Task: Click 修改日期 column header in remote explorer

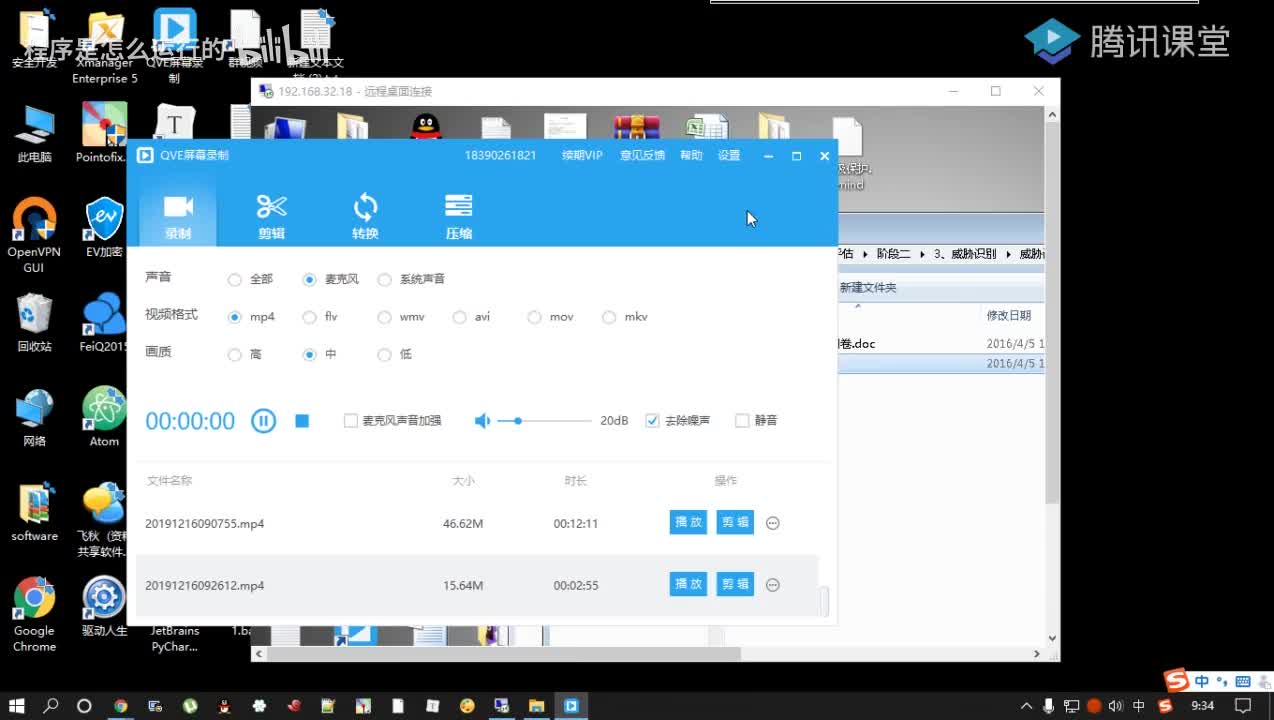Action: click(1009, 315)
